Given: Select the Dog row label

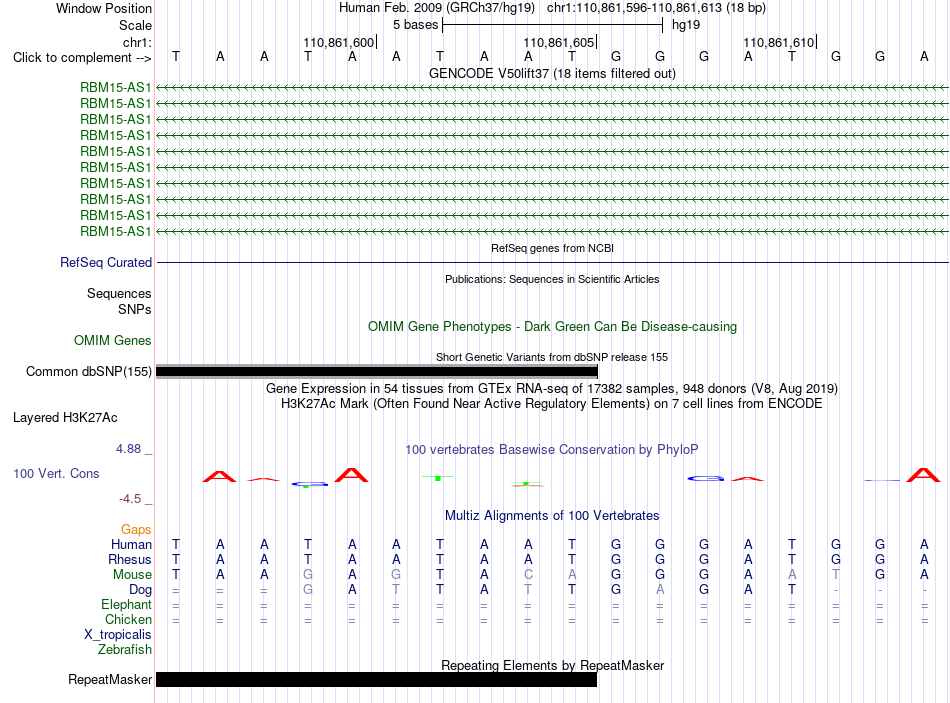Looking at the screenshot, I should (140, 589).
